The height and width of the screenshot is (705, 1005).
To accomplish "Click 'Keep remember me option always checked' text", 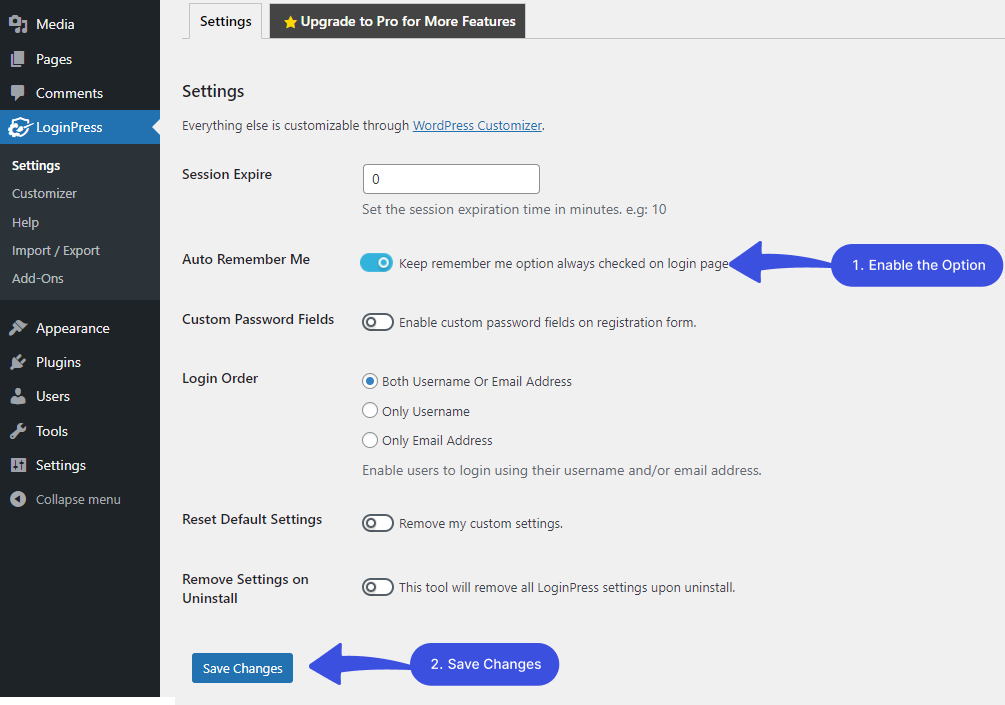I will [564, 263].
